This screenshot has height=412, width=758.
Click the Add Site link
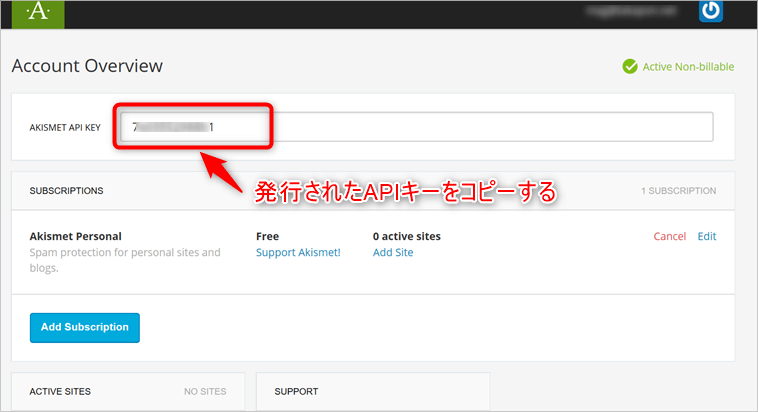[393, 252]
